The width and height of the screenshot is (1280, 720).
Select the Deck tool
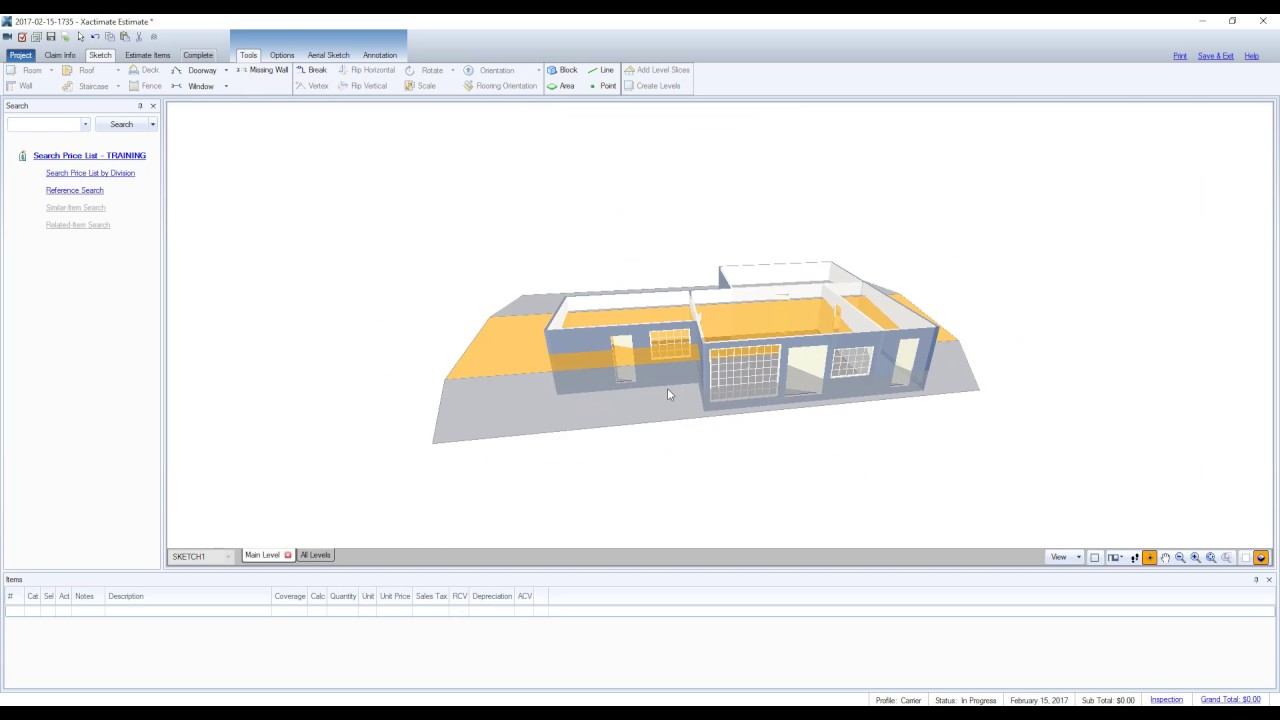(x=143, y=70)
